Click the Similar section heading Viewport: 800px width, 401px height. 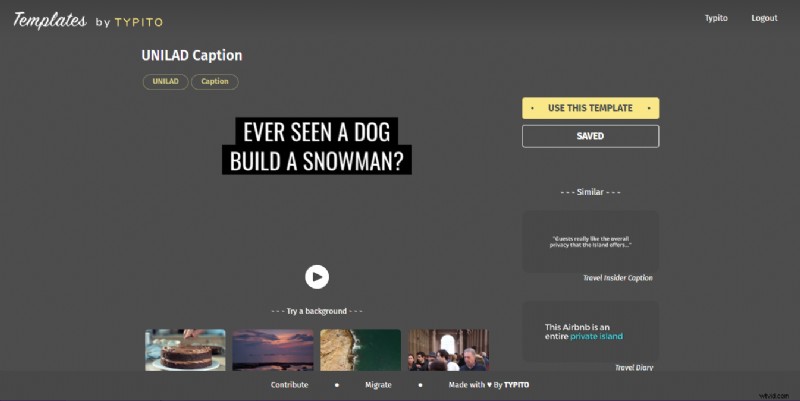coord(590,192)
